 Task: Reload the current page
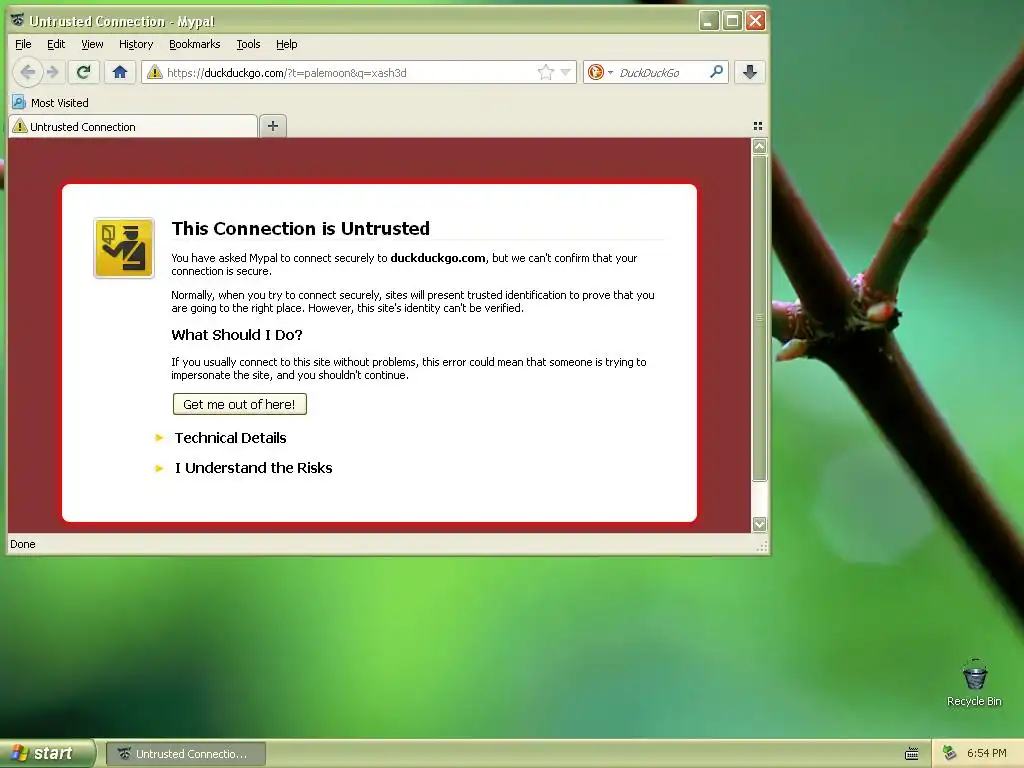pyautogui.click(x=83, y=72)
